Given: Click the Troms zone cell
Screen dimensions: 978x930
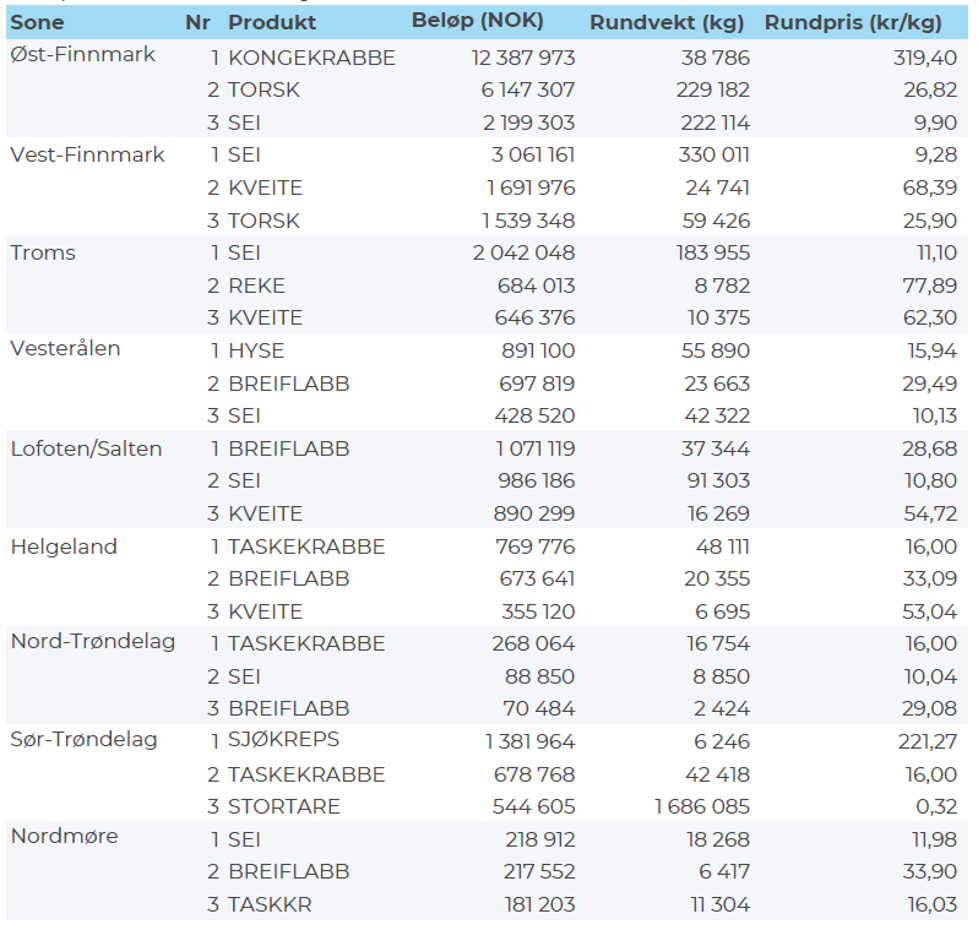Looking at the screenshot, I should pos(43,252).
